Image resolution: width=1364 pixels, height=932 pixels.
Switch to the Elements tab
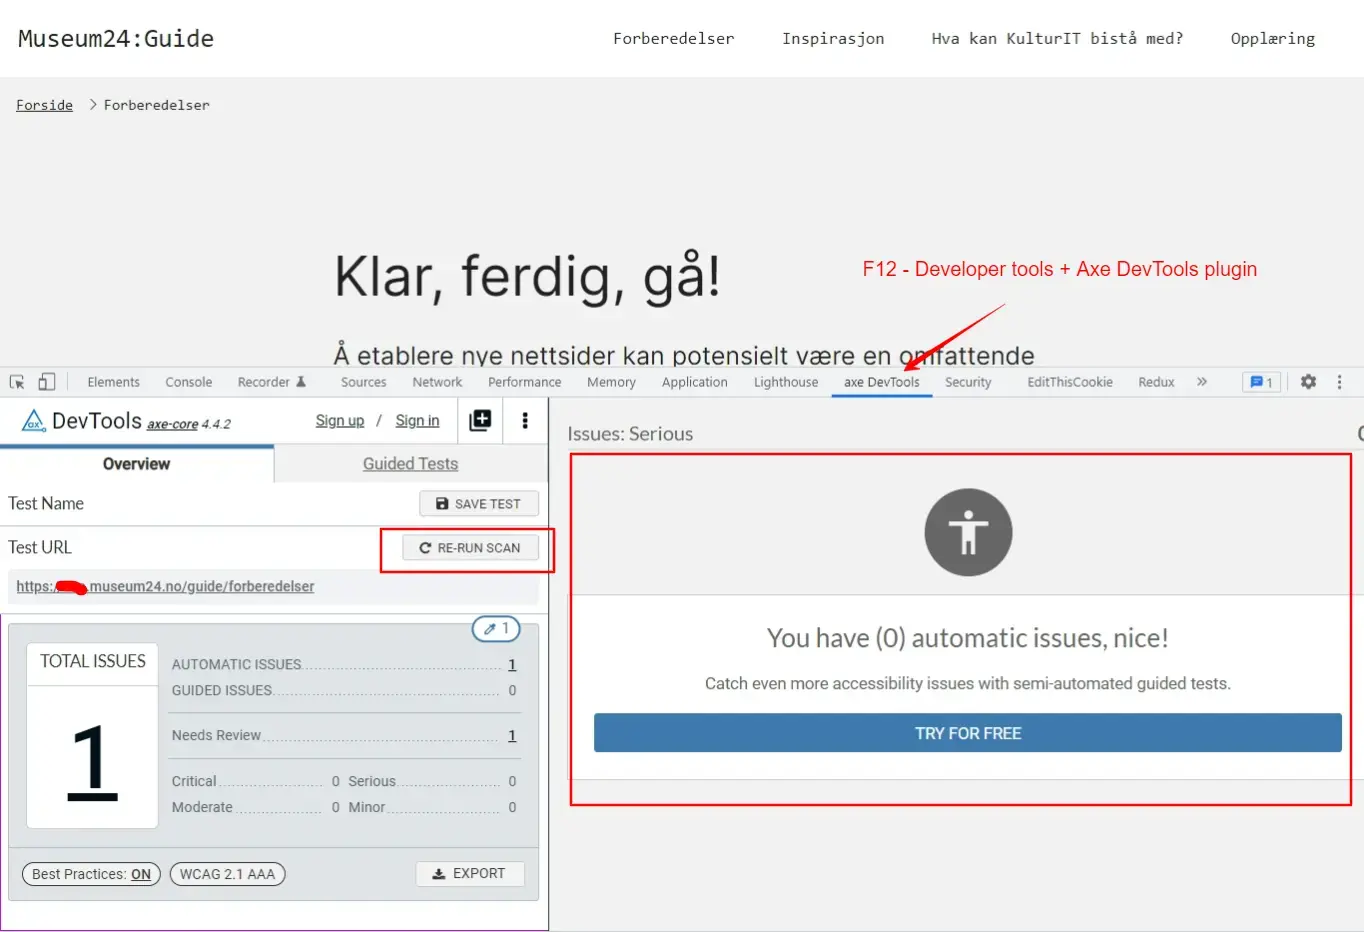tap(113, 382)
